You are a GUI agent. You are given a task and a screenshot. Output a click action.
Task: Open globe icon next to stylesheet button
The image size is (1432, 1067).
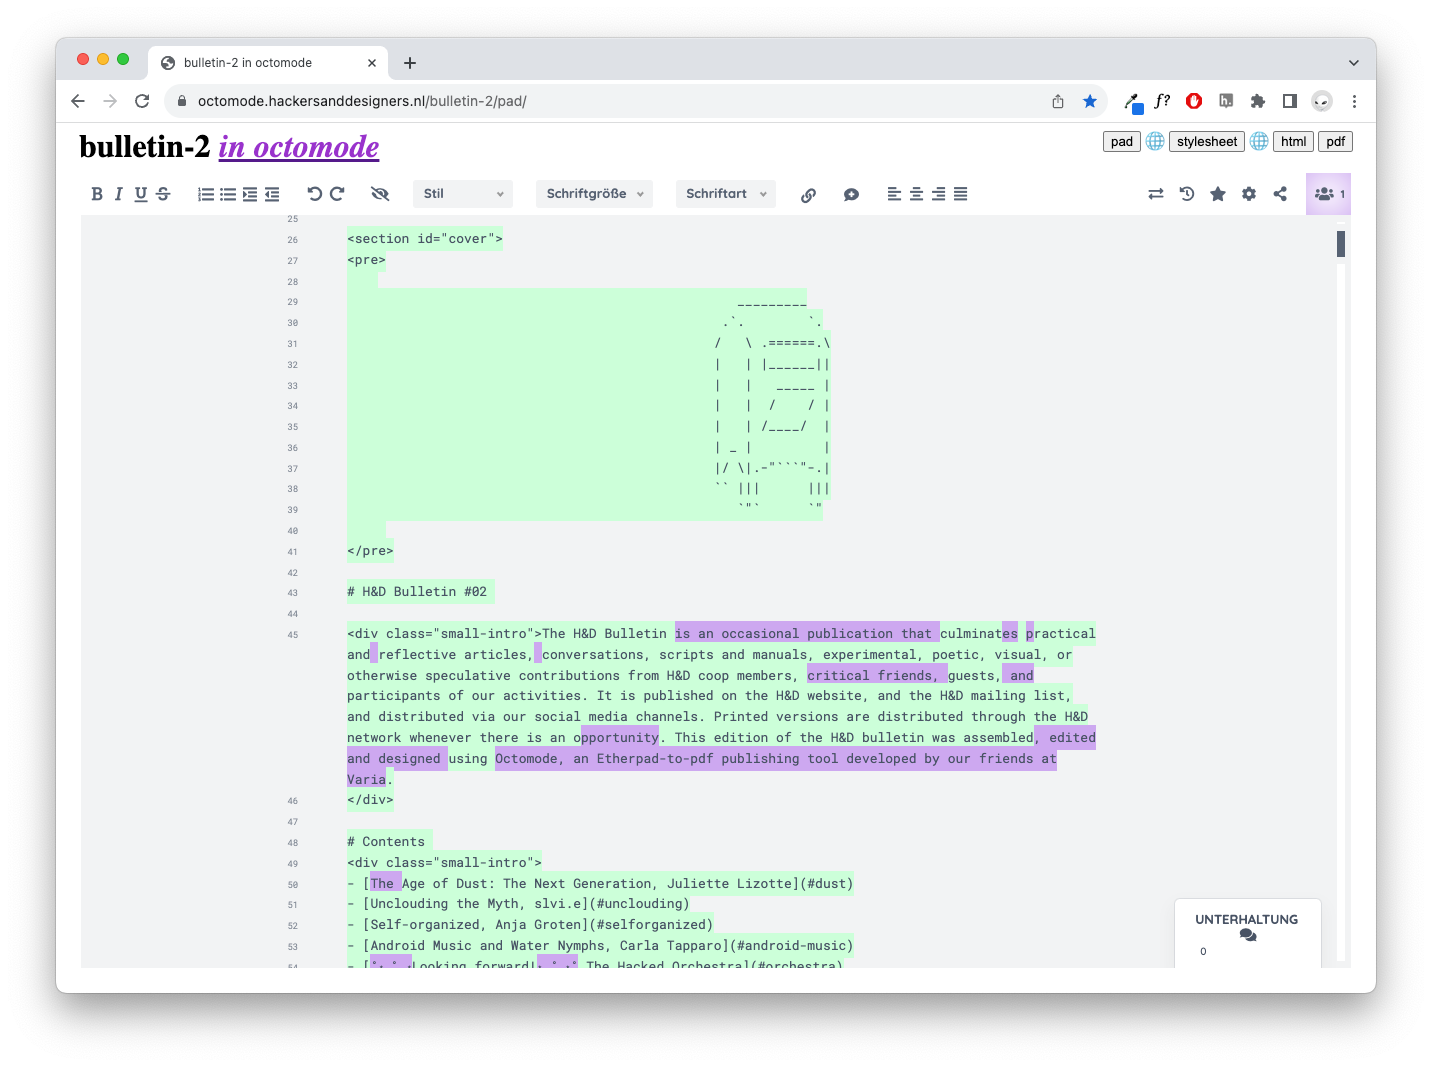tap(1259, 141)
